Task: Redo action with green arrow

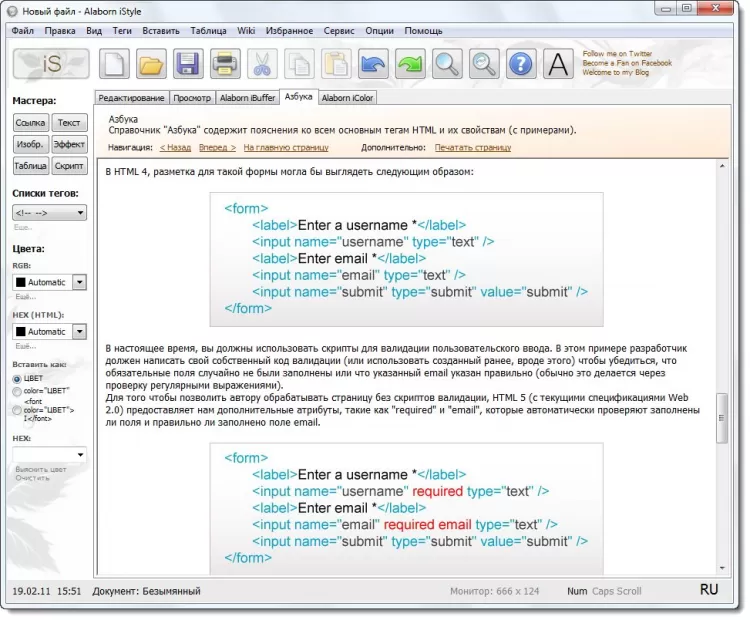Action: 410,64
